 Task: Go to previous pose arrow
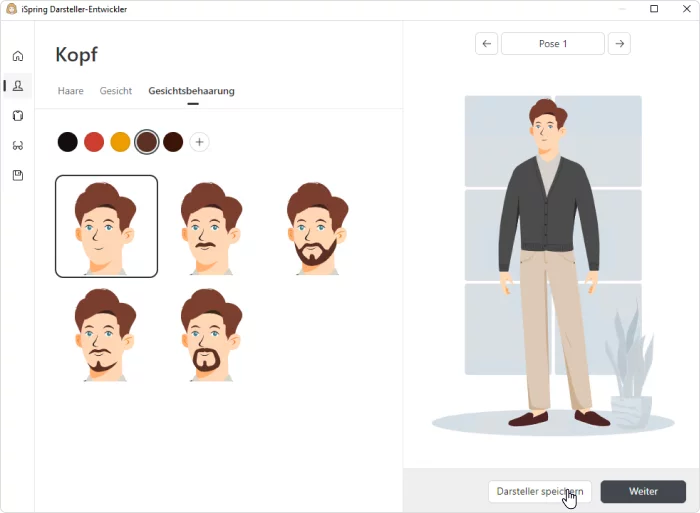point(486,44)
